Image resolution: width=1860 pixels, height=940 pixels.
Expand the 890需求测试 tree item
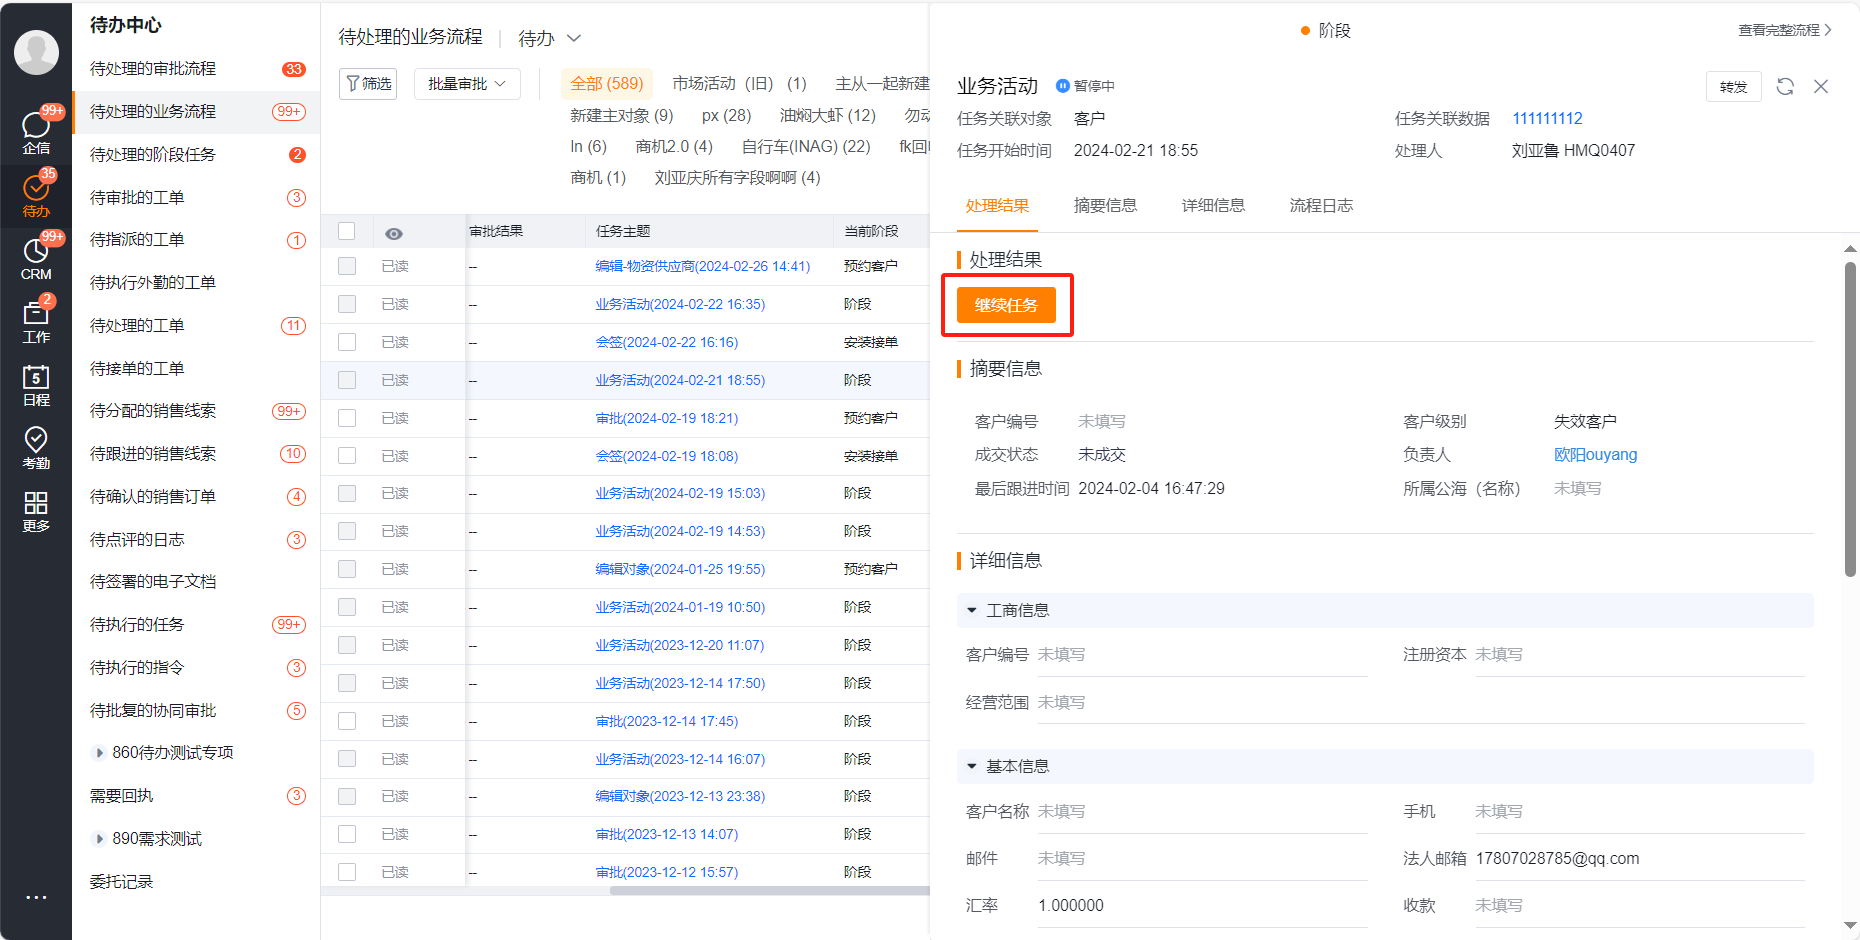click(99, 839)
